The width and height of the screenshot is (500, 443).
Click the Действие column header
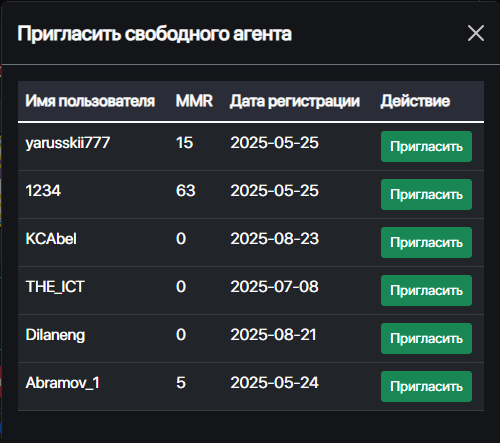pyautogui.click(x=415, y=101)
